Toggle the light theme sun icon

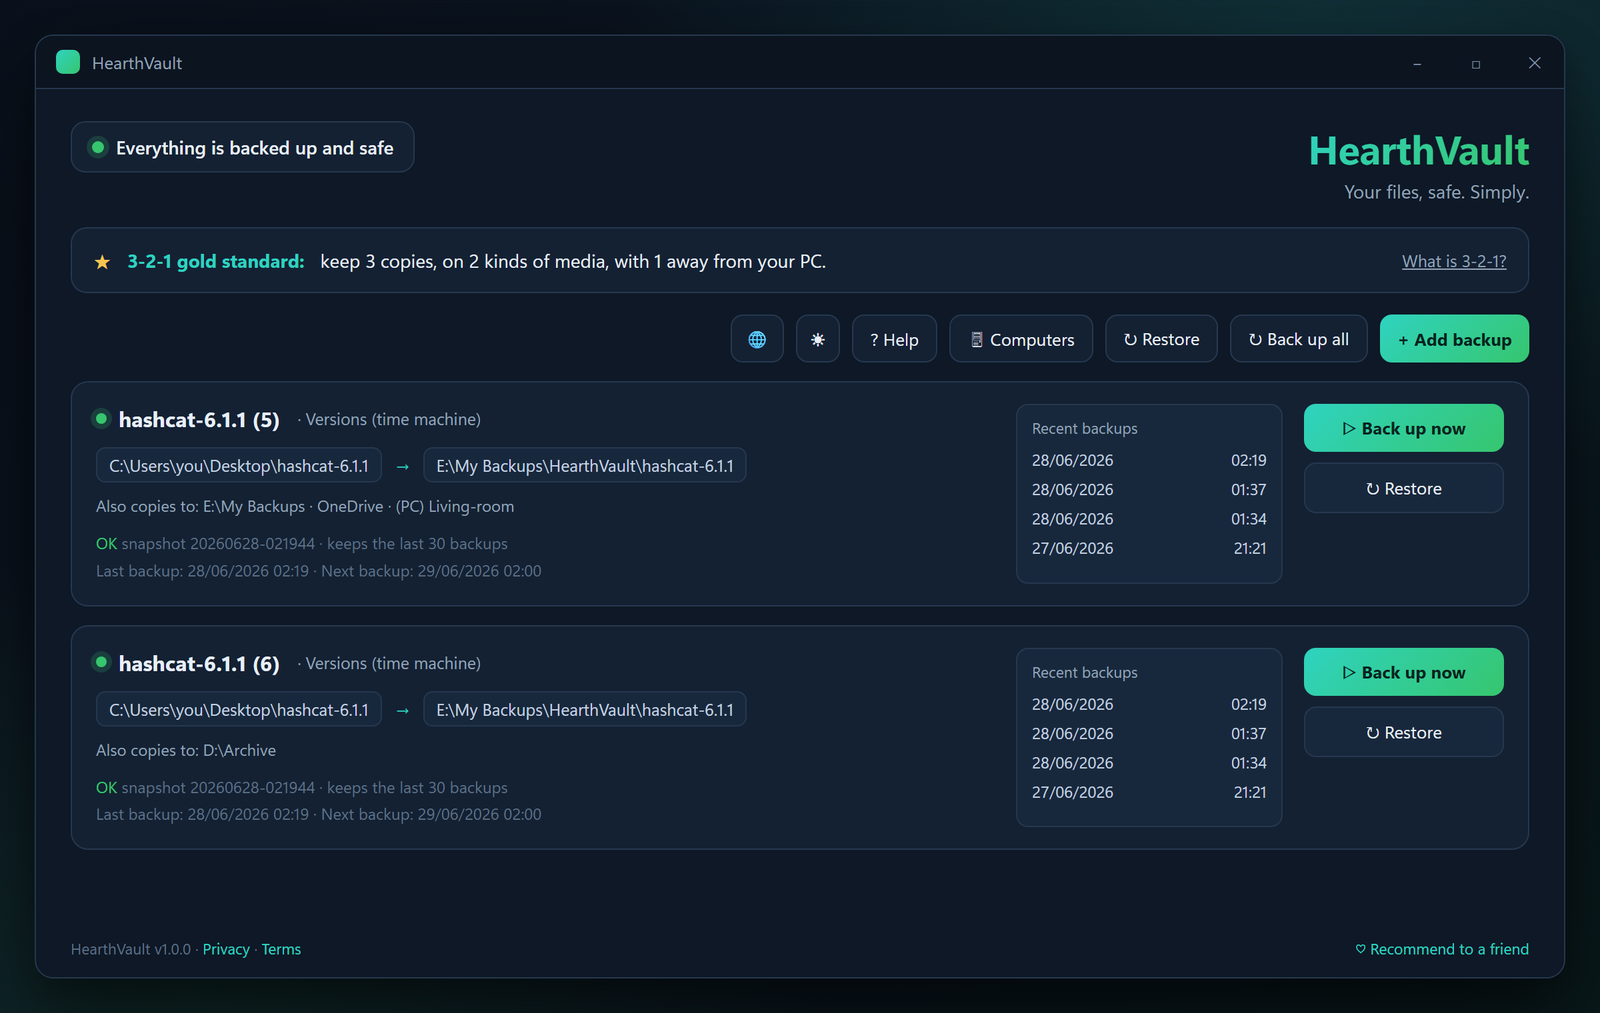[x=818, y=339]
